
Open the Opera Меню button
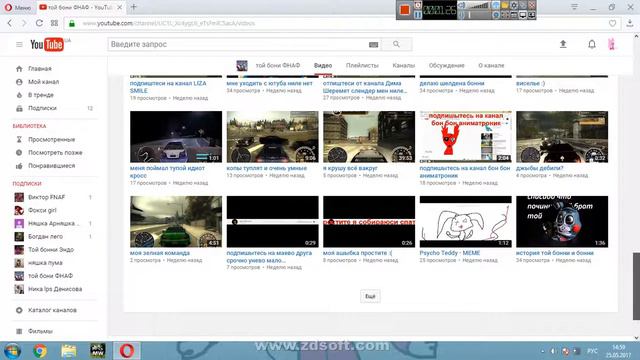(18, 7)
